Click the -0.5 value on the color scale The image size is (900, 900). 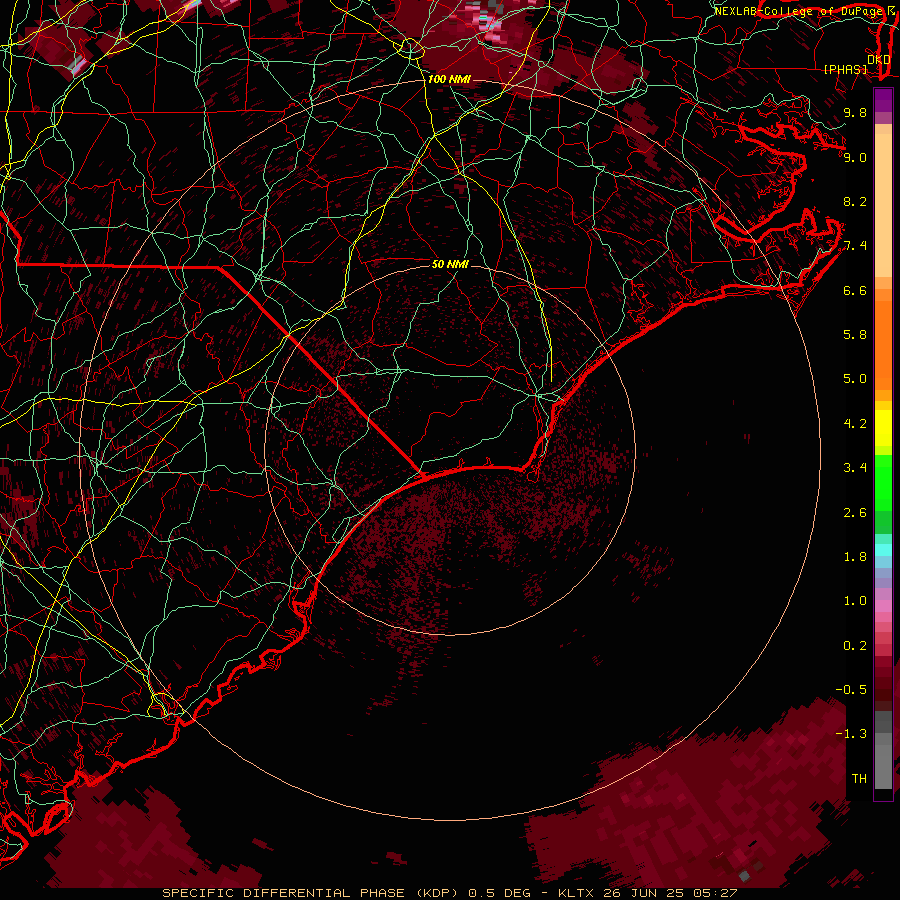(x=851, y=690)
